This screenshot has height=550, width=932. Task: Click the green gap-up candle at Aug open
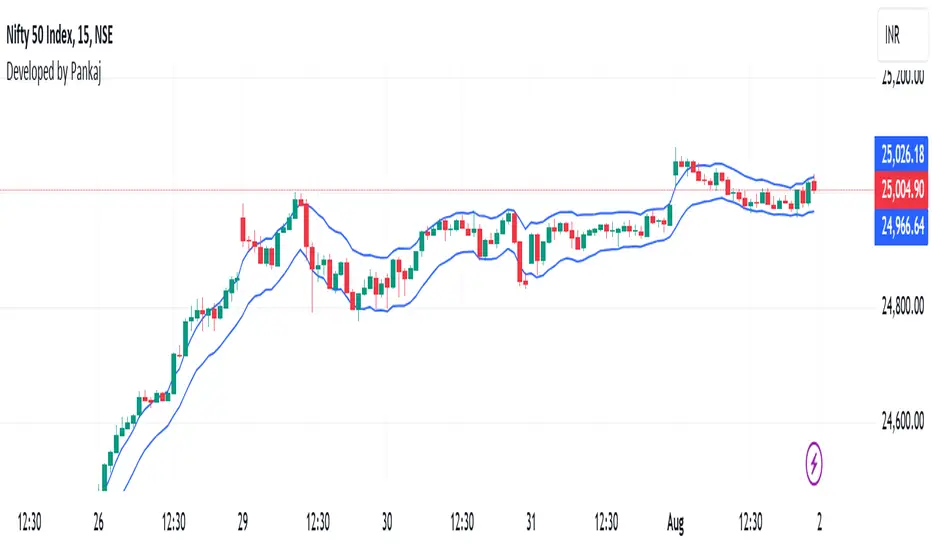point(675,167)
